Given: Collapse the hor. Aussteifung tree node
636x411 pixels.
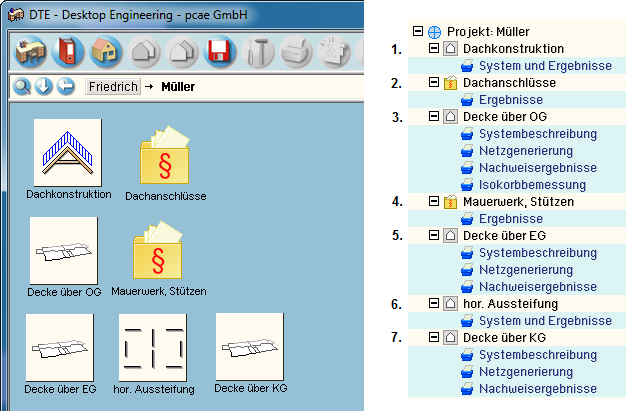Looking at the screenshot, I should (432, 304).
